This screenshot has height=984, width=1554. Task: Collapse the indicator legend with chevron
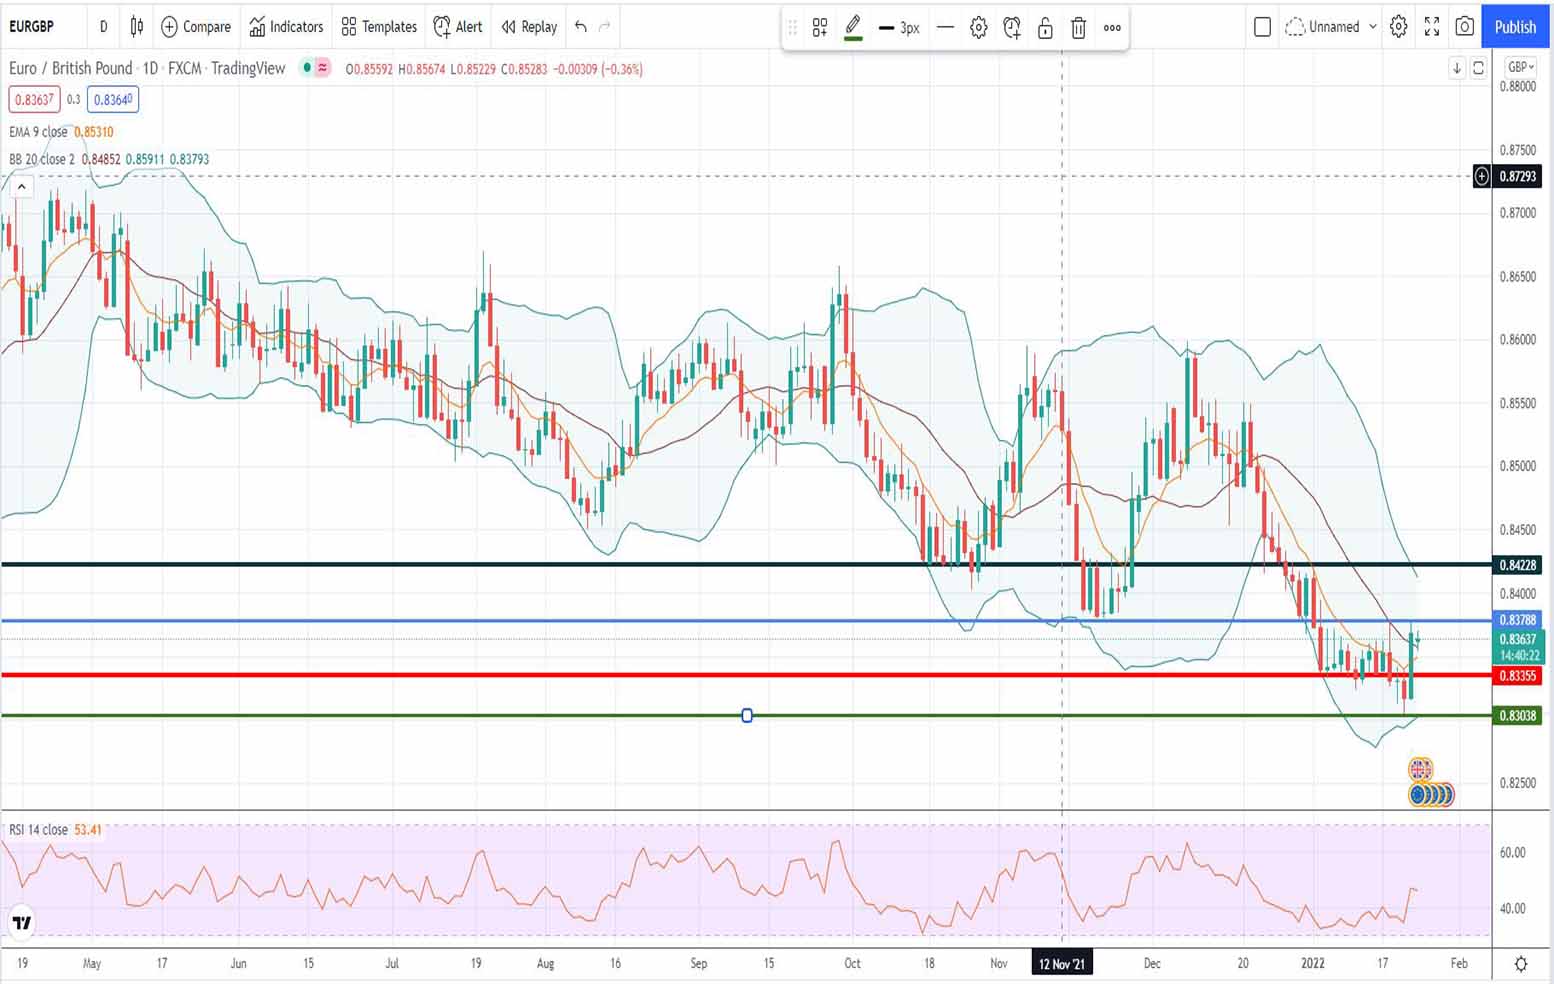click(x=21, y=186)
